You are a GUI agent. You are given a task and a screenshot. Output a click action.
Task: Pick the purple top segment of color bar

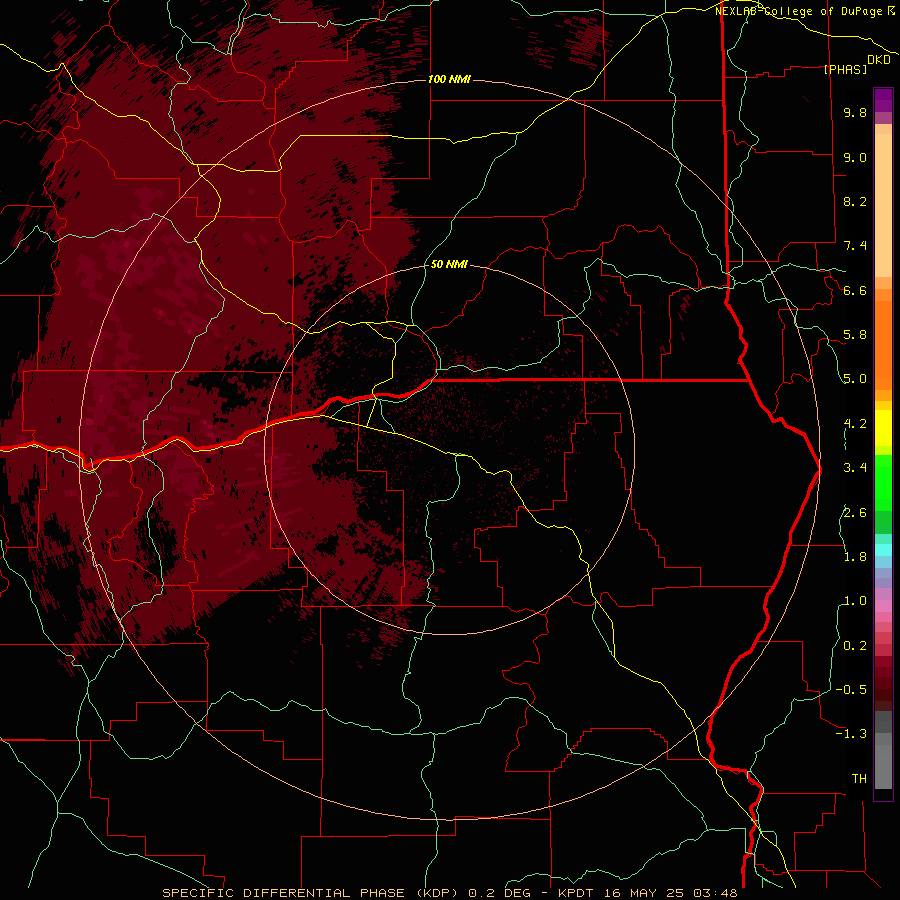click(x=883, y=100)
